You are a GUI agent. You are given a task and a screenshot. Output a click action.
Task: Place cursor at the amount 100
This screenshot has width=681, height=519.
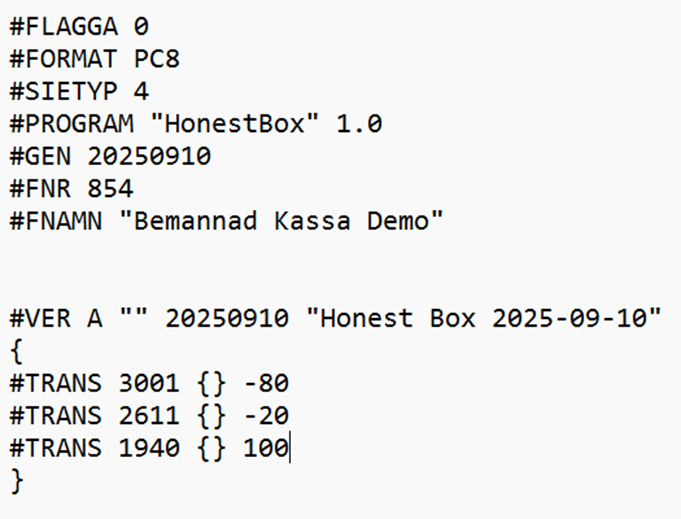tap(265, 448)
